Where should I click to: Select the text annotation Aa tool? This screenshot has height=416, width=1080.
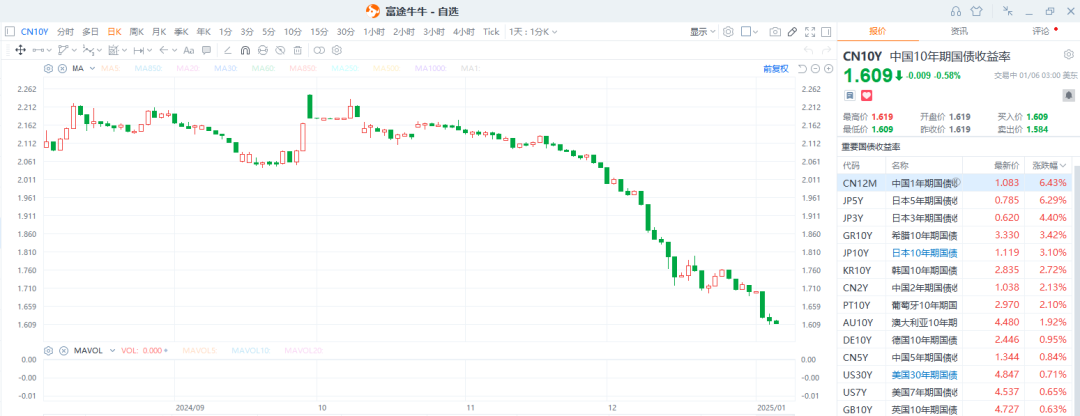point(188,49)
